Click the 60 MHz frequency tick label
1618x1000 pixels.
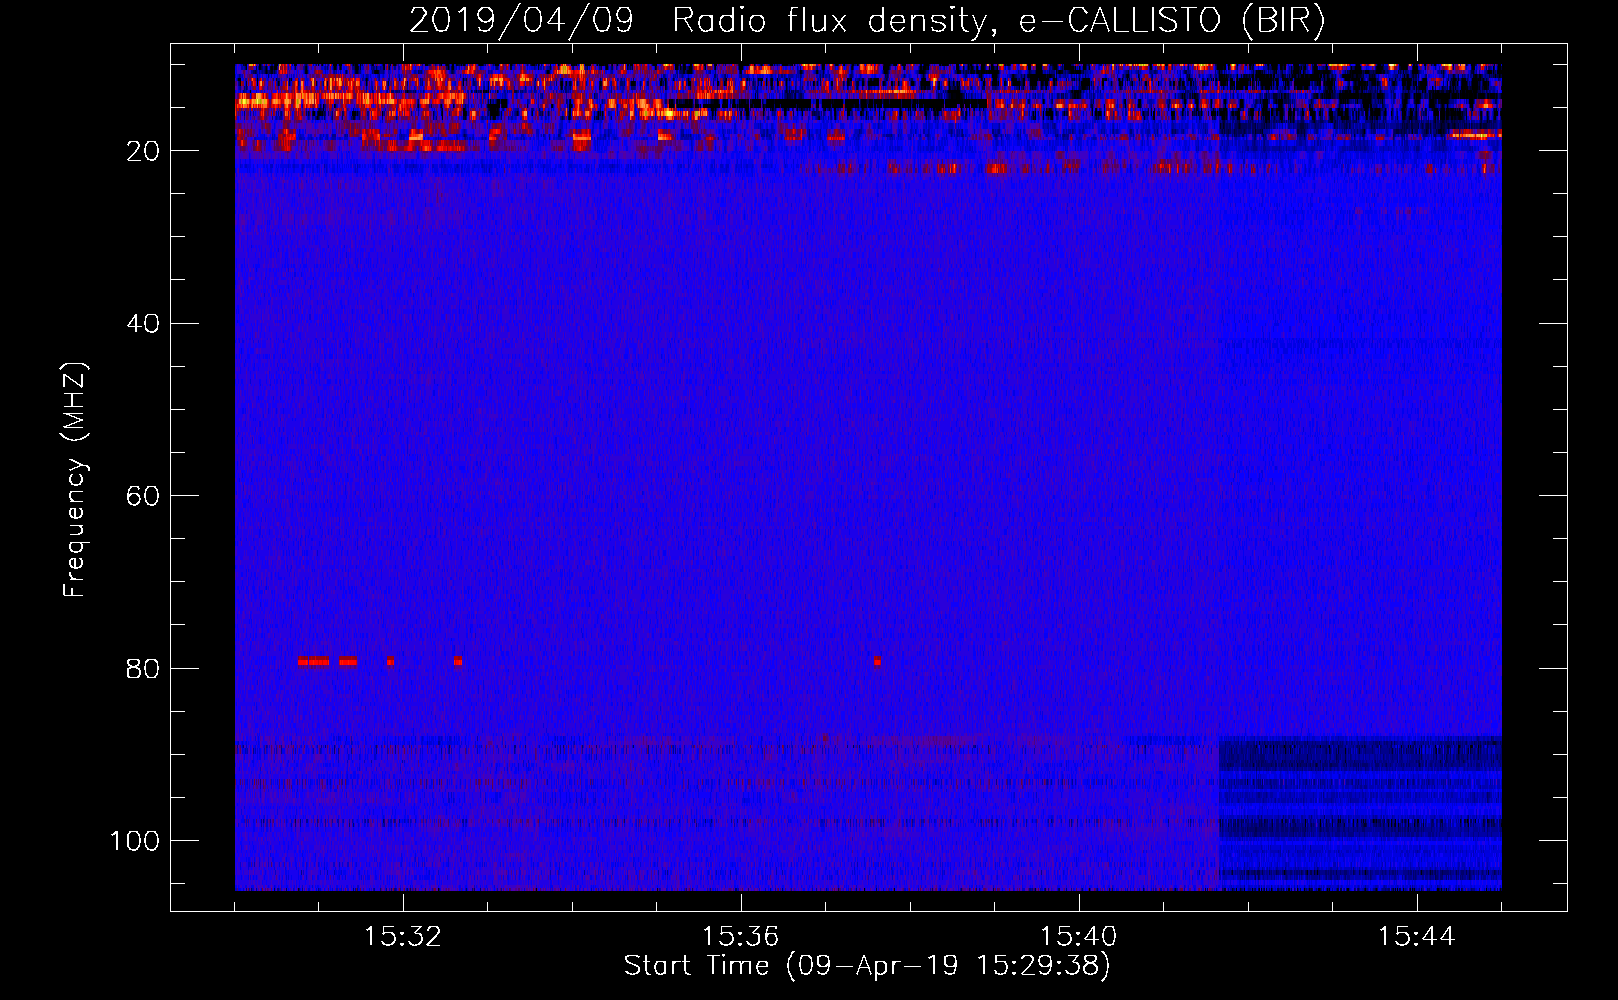tap(144, 496)
